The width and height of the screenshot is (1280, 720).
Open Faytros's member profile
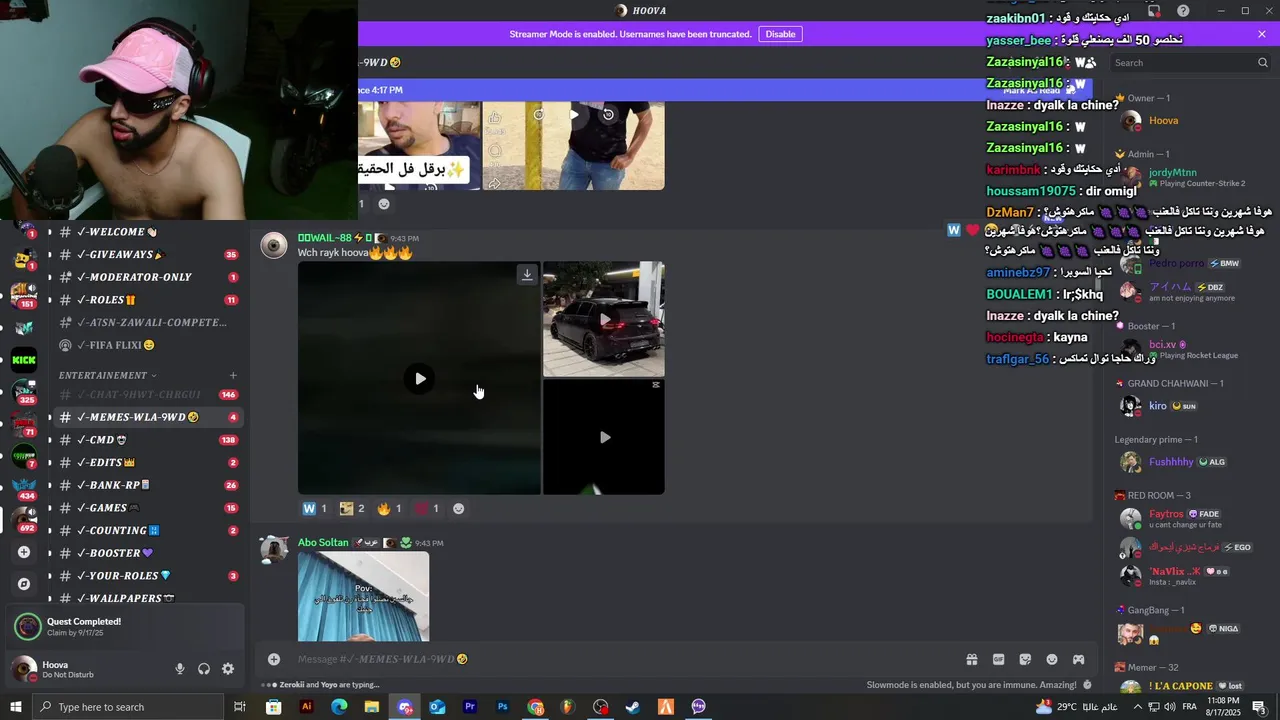click(x=1190, y=519)
